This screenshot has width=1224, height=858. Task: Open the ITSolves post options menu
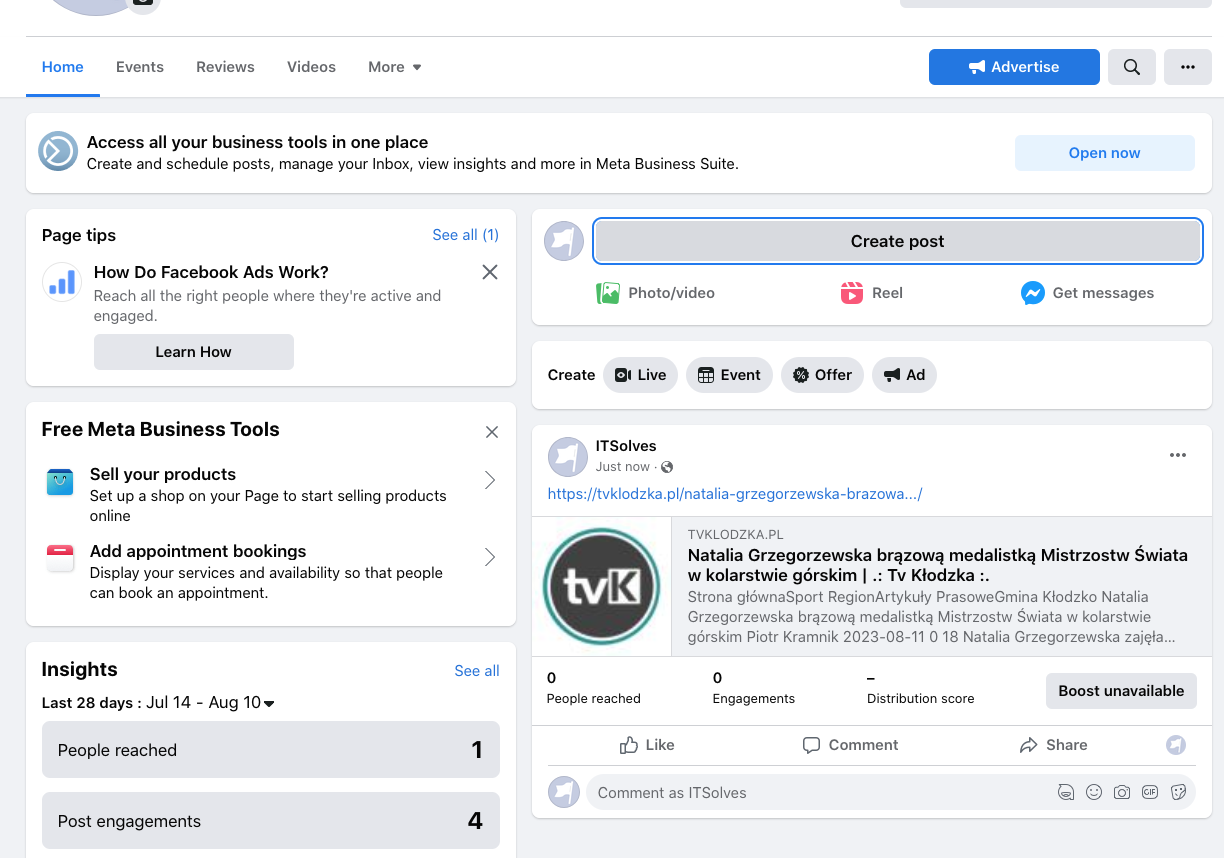point(1178,455)
